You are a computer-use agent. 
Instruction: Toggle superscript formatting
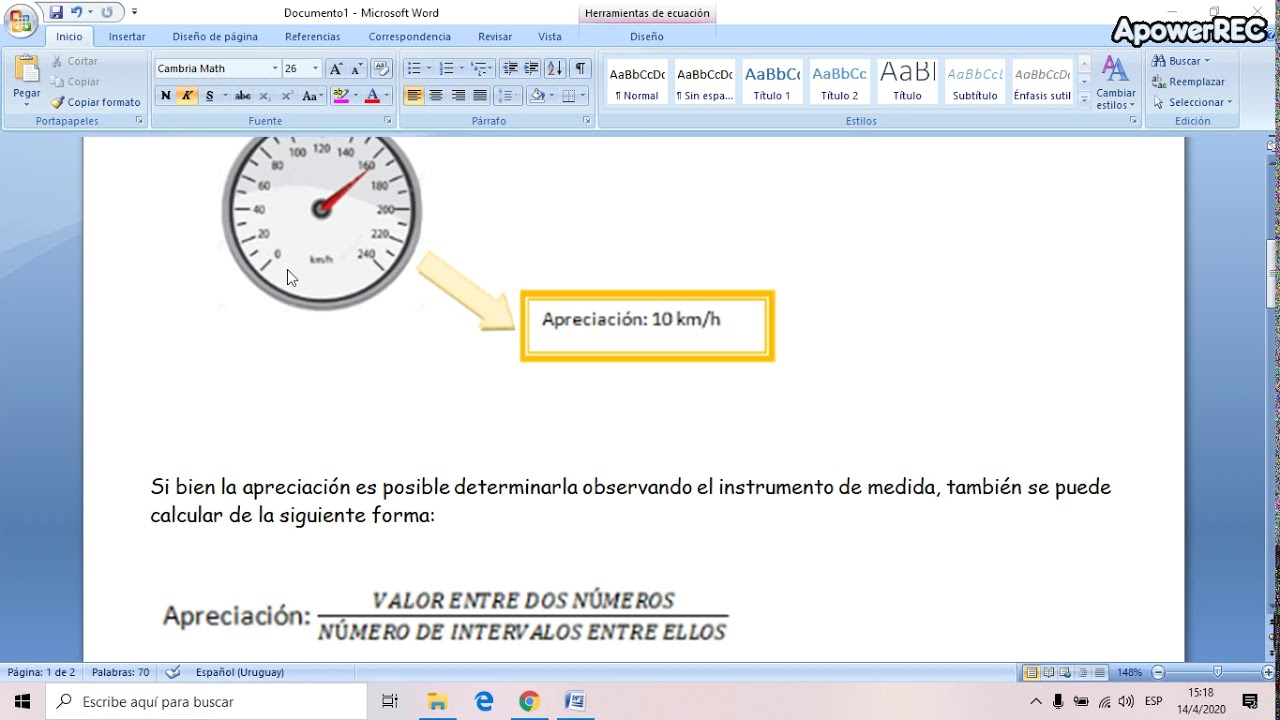point(286,96)
